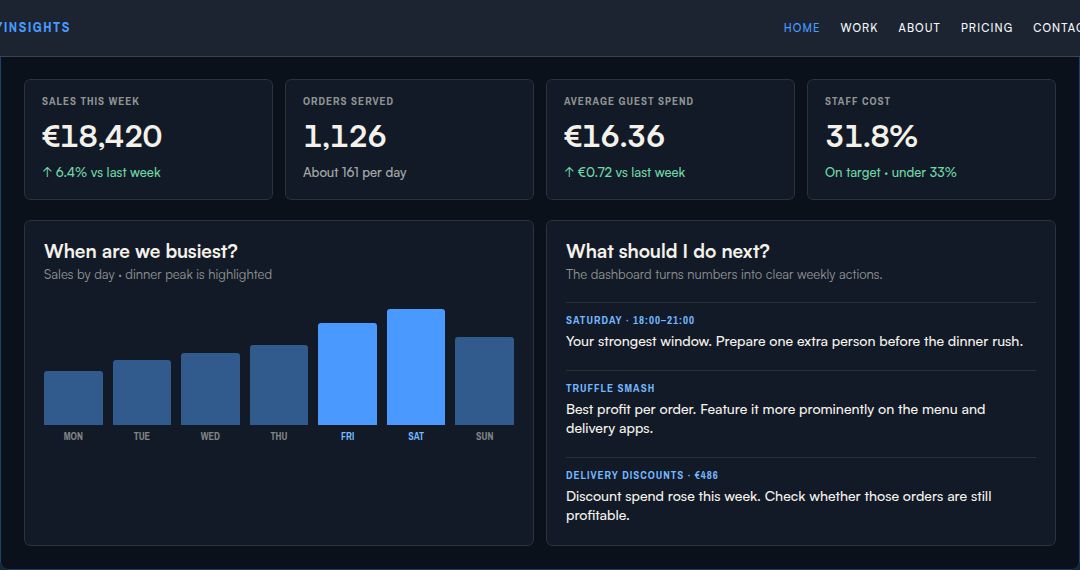
Task: Click 'Your strongest window' recommendation text
Action: 794,341
